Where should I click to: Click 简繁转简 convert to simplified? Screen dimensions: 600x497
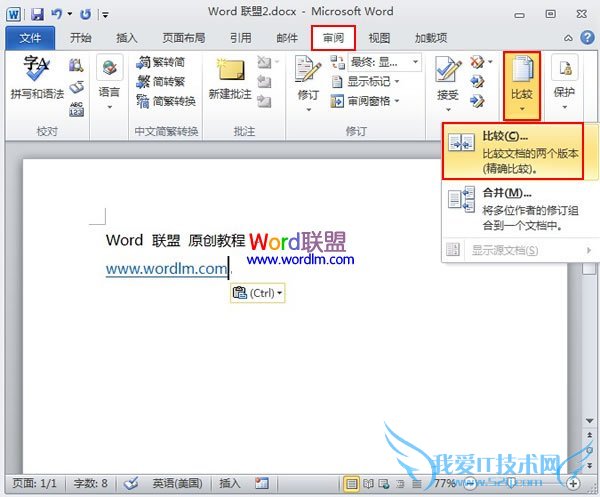click(x=161, y=62)
